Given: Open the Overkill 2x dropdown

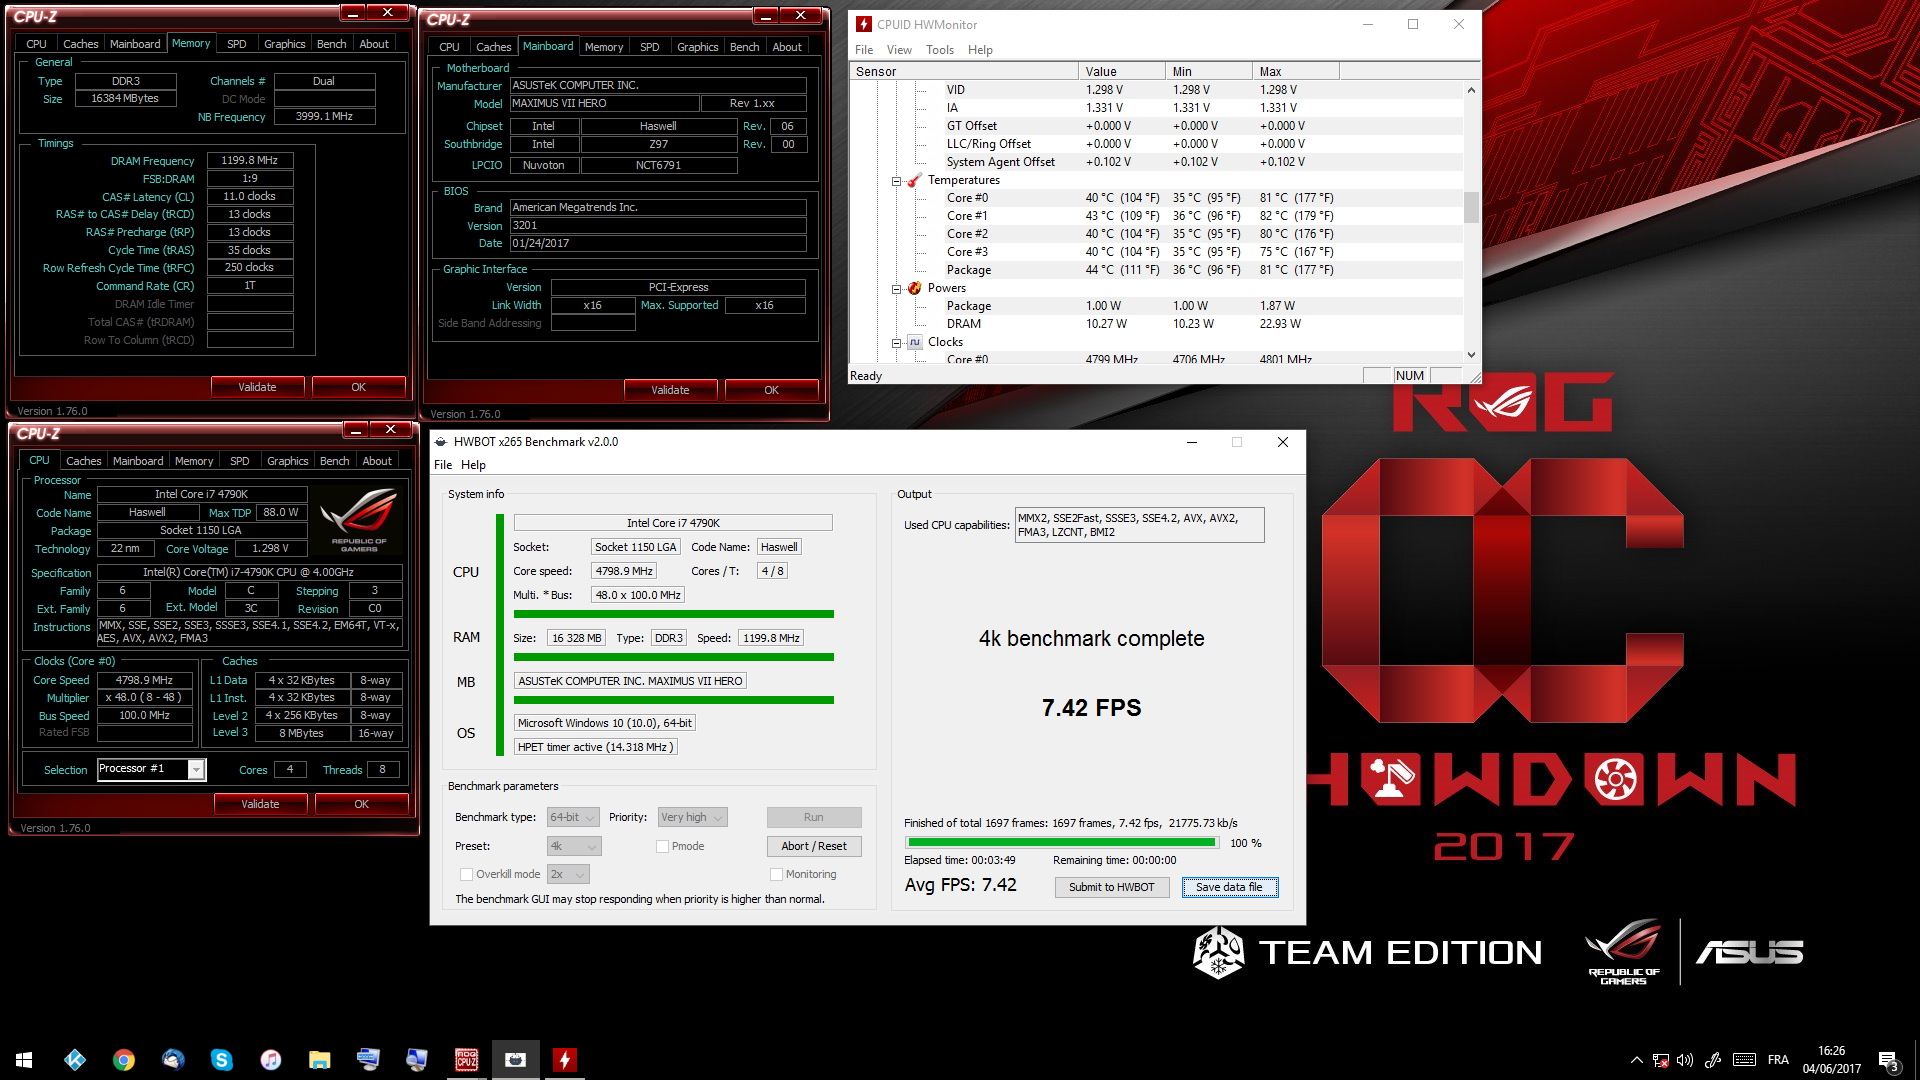Looking at the screenshot, I should pos(568,874).
